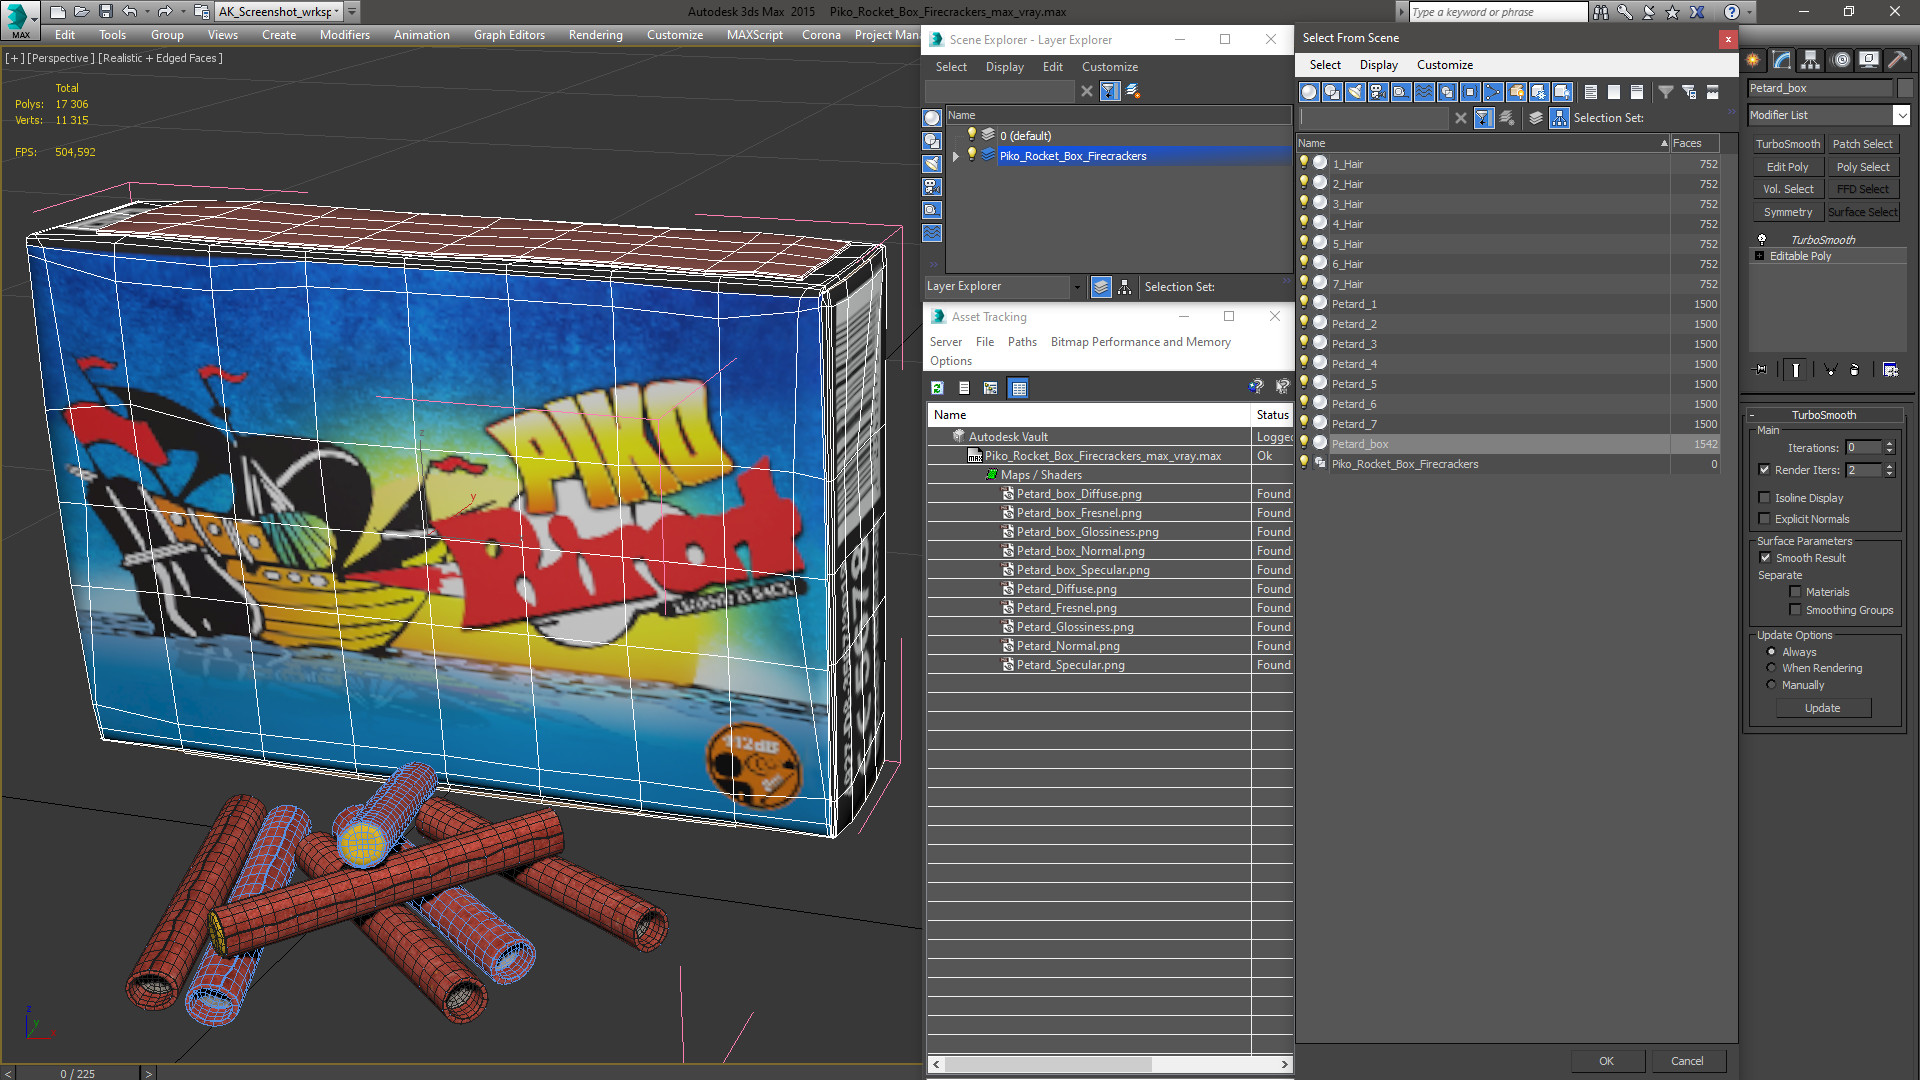Switch Asset Tracking to table view icon
The width and height of the screenshot is (1920, 1080).
[x=1018, y=388]
